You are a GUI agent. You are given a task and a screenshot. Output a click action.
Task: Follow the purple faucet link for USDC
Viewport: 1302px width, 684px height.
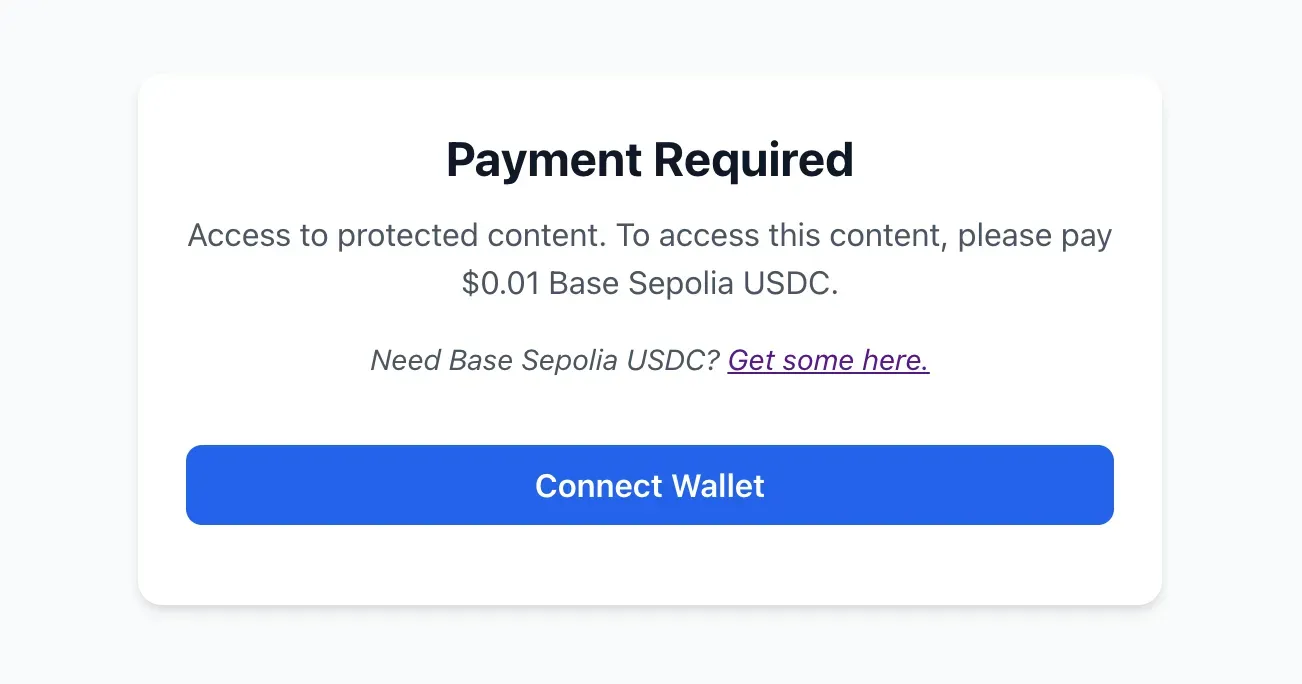[x=828, y=360]
